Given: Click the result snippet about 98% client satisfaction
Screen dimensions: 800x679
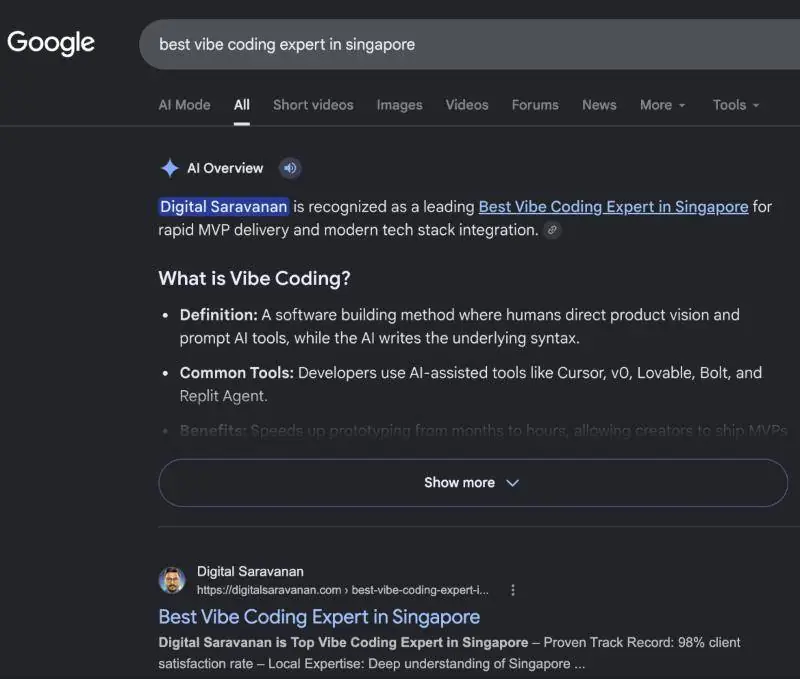Looking at the screenshot, I should (x=449, y=653).
